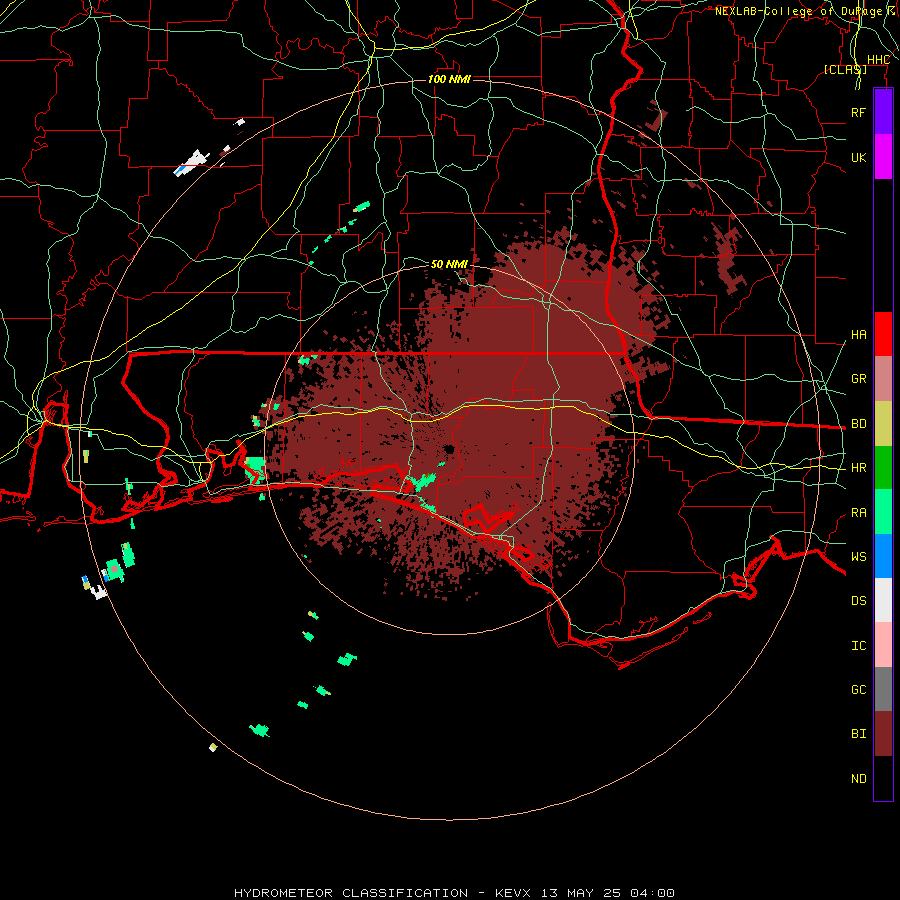Select the pink GR legend swatch
Image resolution: width=900 pixels, height=900 pixels.
point(883,379)
